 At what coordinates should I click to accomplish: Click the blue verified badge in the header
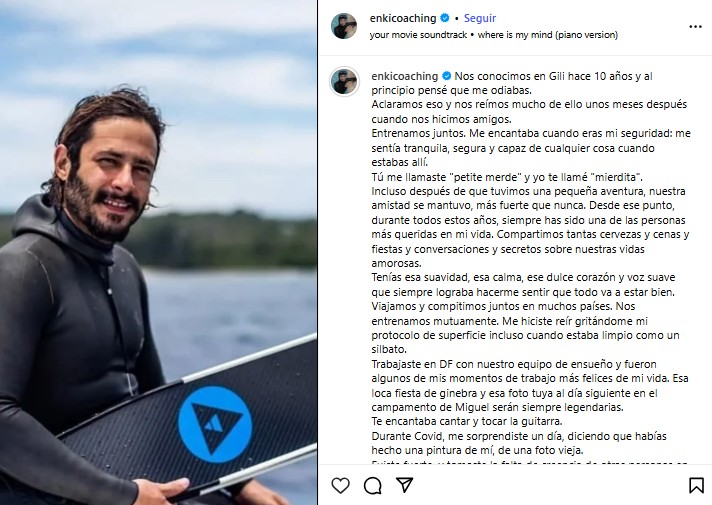[445, 18]
